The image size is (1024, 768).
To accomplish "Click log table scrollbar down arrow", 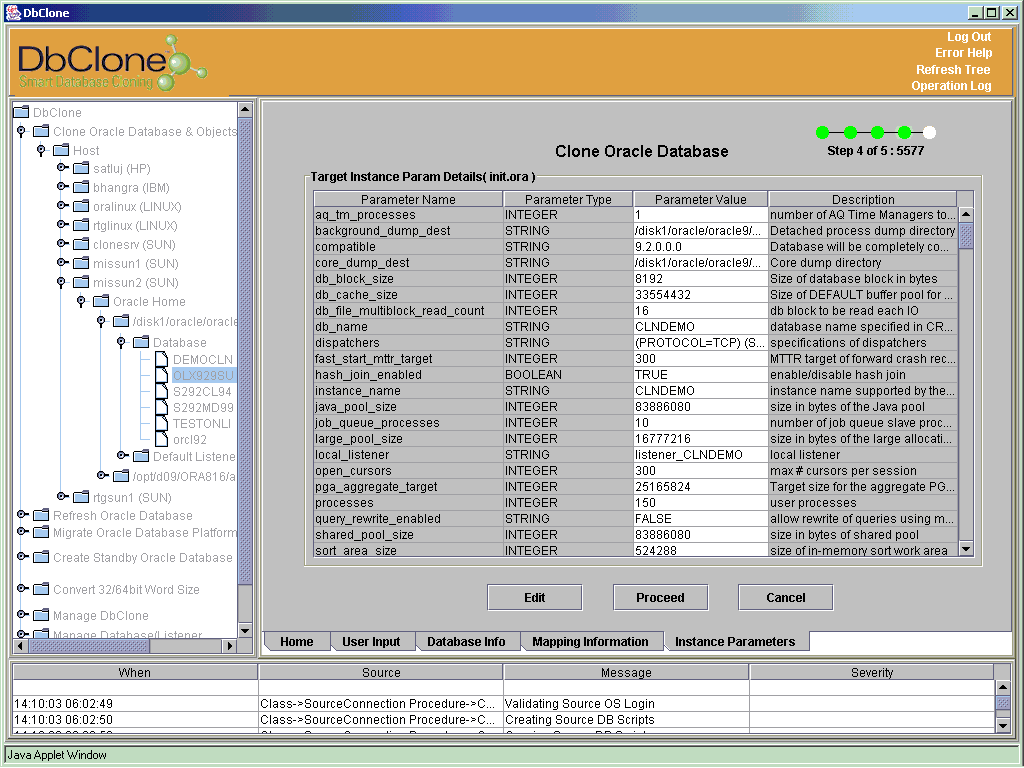I will (x=1002, y=725).
